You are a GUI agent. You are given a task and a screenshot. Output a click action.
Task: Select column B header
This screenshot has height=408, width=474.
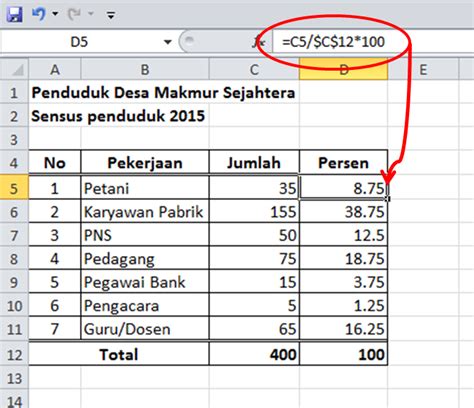click(145, 70)
